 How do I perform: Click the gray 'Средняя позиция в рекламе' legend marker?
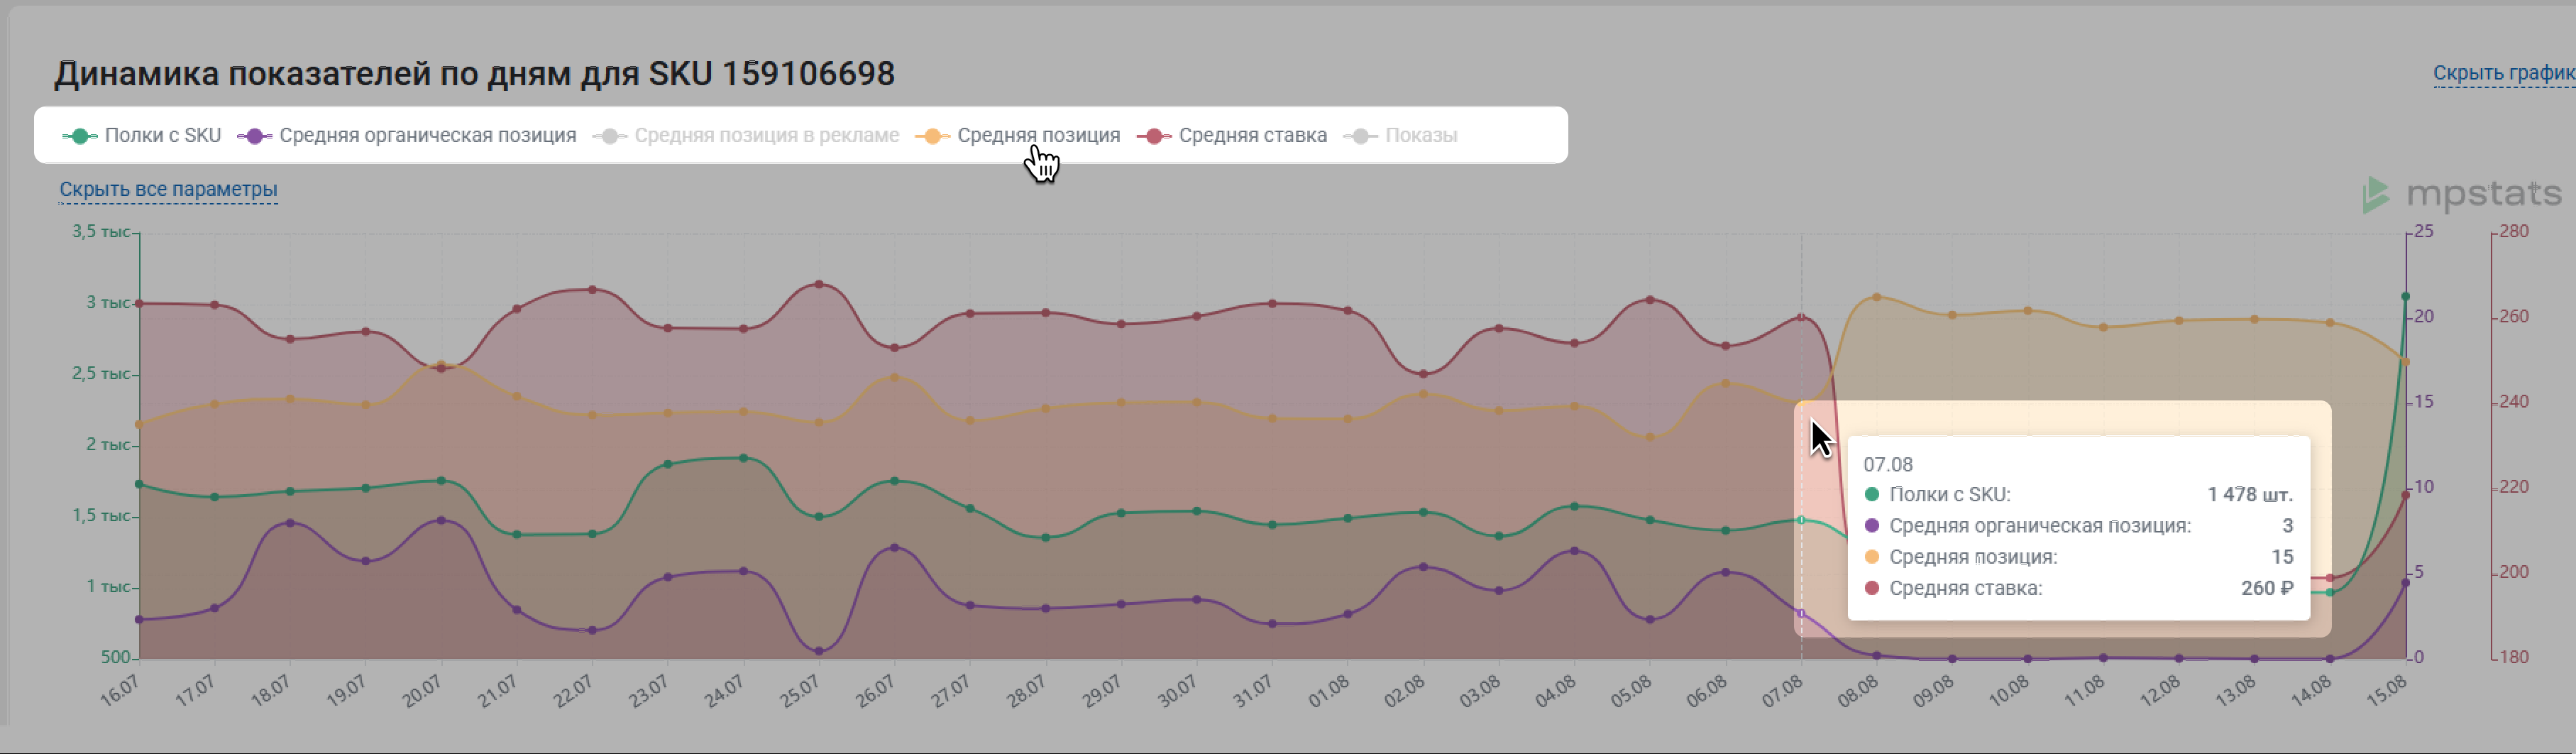(x=609, y=136)
